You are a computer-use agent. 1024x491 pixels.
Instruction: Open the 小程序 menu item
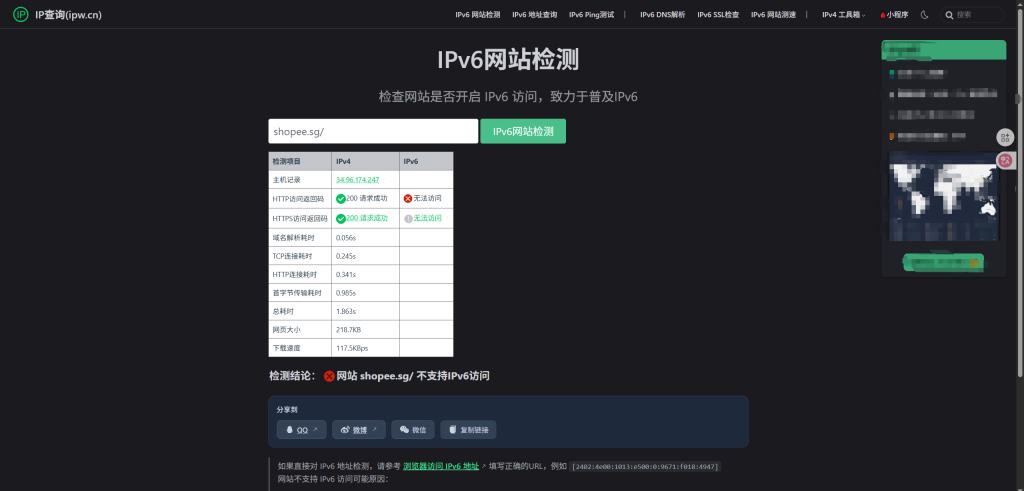coord(894,15)
